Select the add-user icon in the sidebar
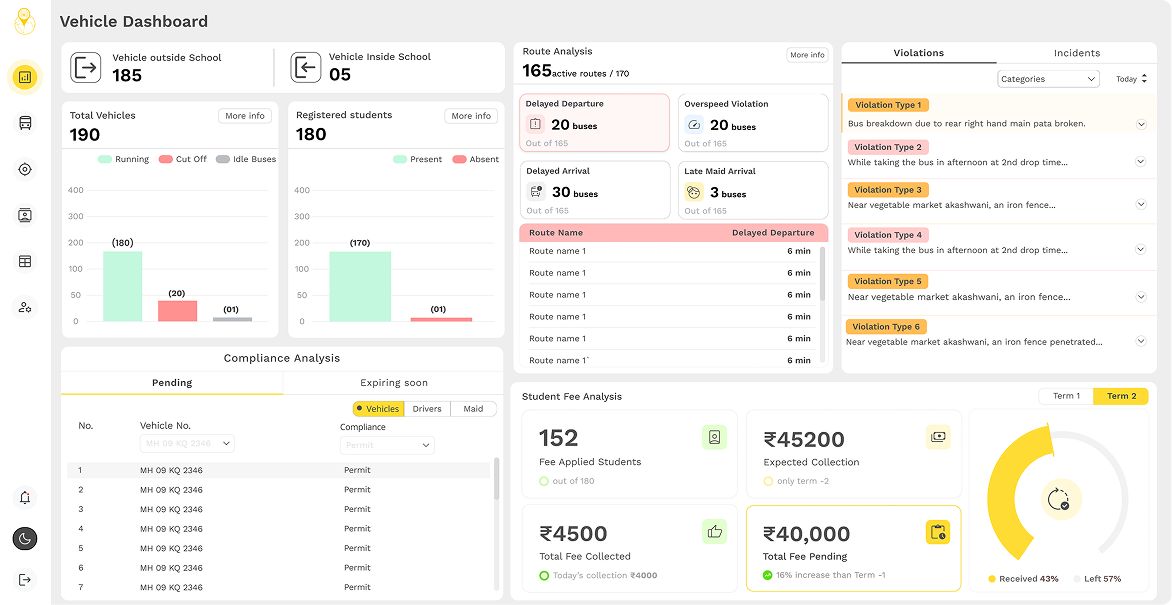The height and width of the screenshot is (605, 1172). click(x=25, y=307)
